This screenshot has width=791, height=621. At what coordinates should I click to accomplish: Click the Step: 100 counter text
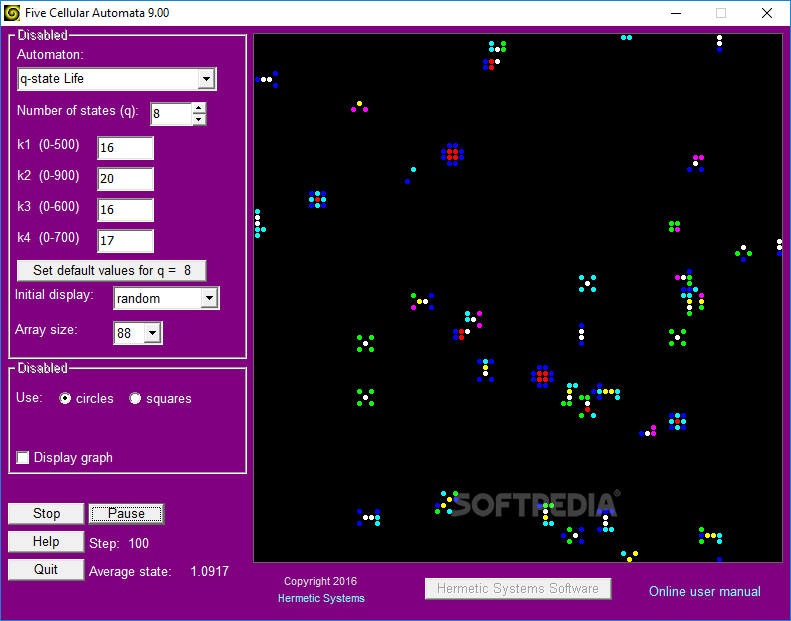(119, 543)
